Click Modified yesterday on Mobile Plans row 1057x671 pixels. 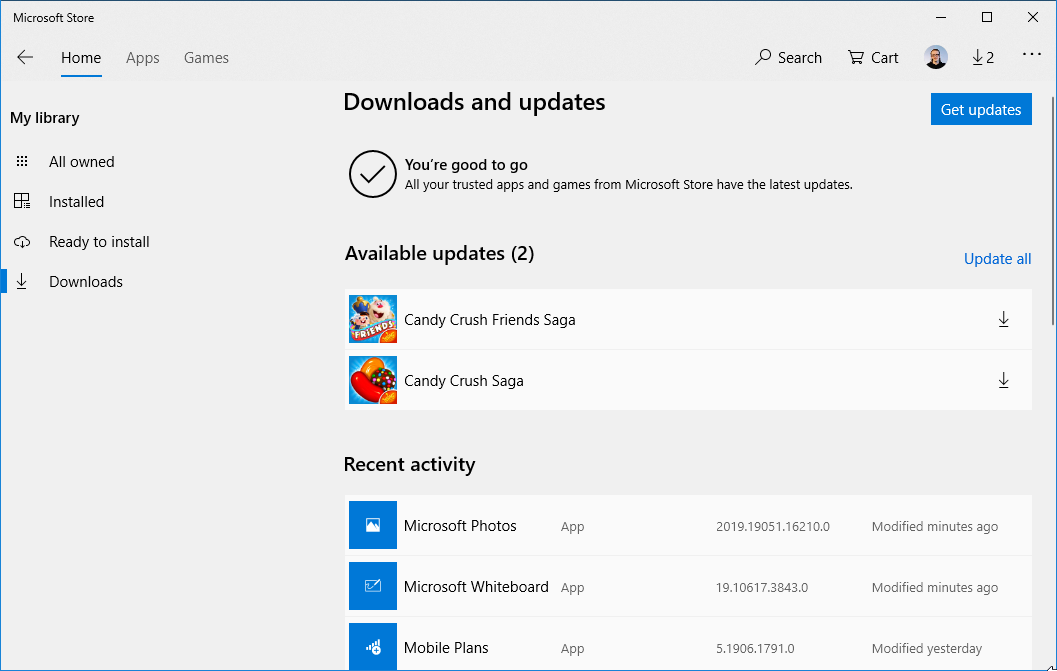[926, 649]
